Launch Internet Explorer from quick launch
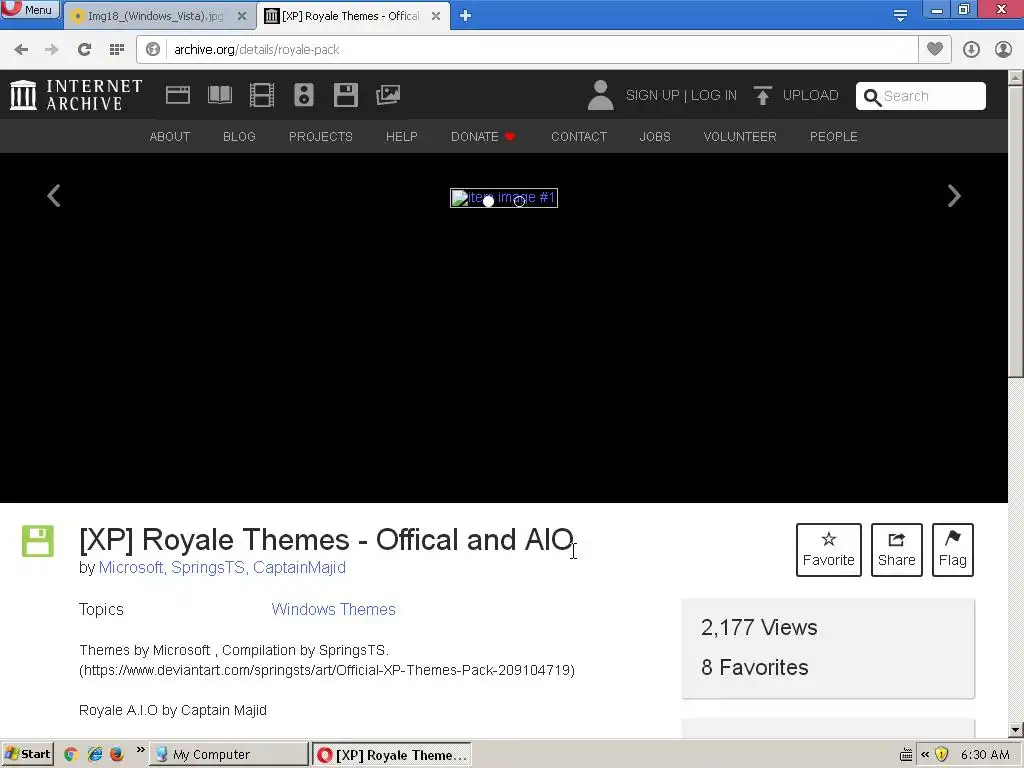The height and width of the screenshot is (768, 1024). (95, 754)
